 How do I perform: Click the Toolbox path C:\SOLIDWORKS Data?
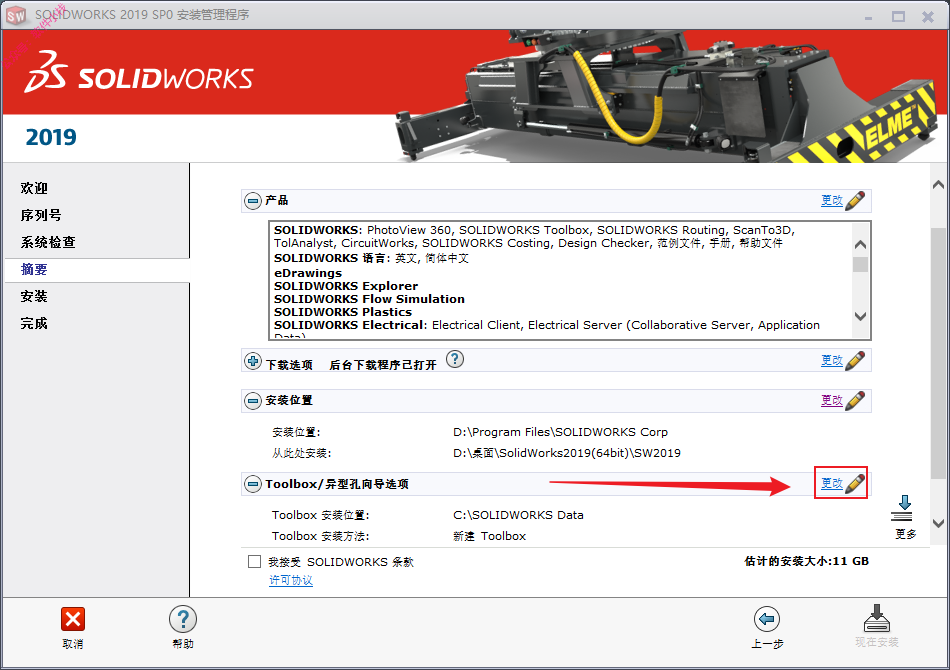[x=518, y=515]
